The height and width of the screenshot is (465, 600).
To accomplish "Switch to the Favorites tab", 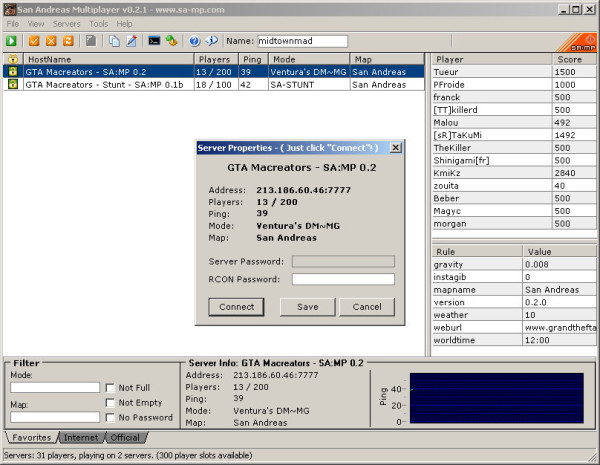I will (x=31, y=437).
